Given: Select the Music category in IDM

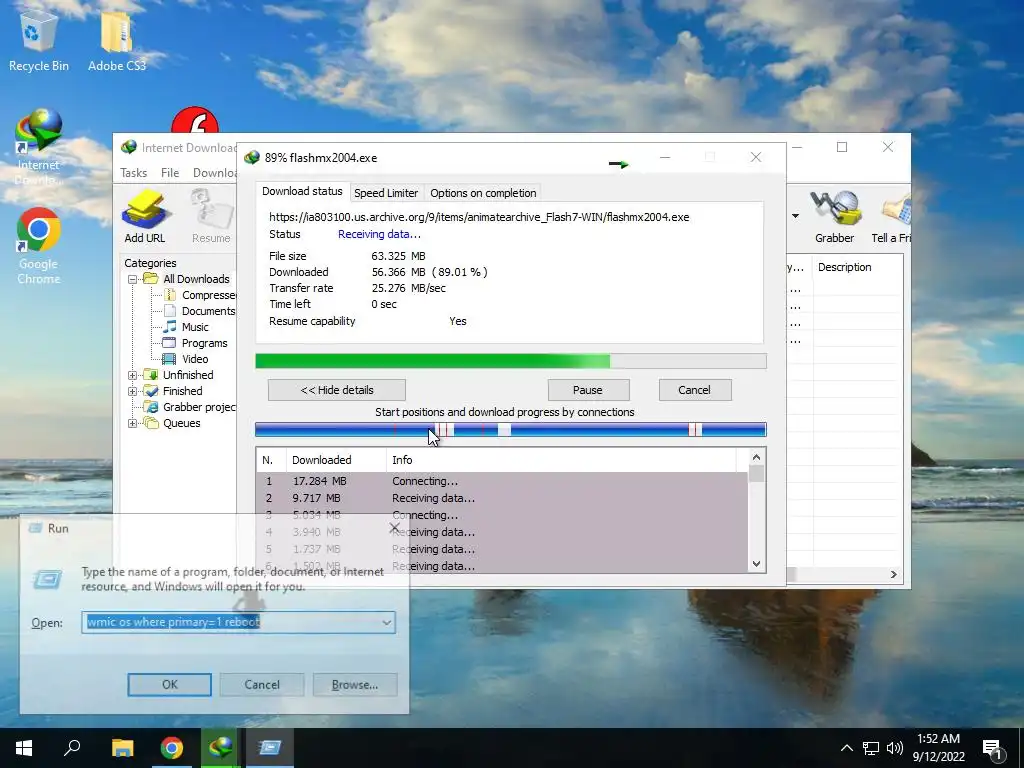Looking at the screenshot, I should click(195, 327).
